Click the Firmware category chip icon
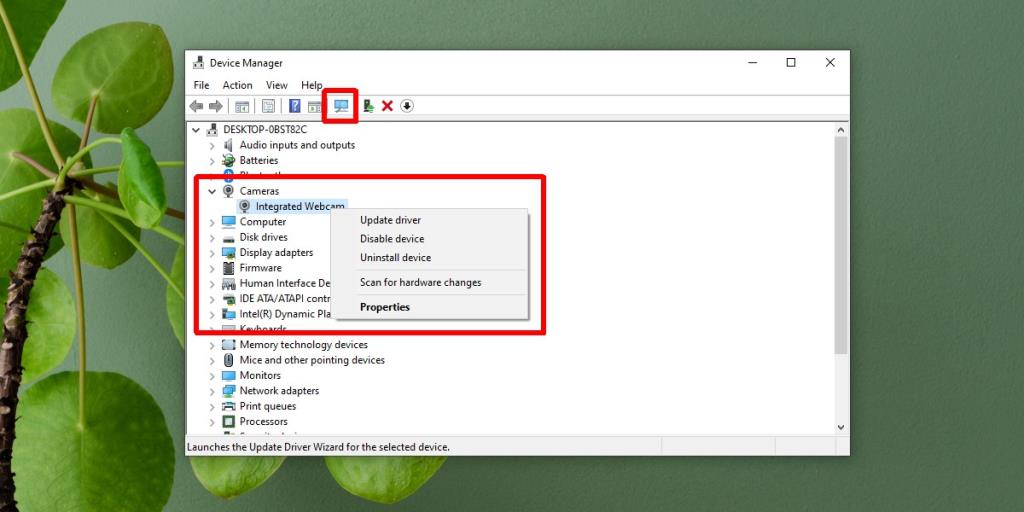The width and height of the screenshot is (1024, 512). (229, 268)
